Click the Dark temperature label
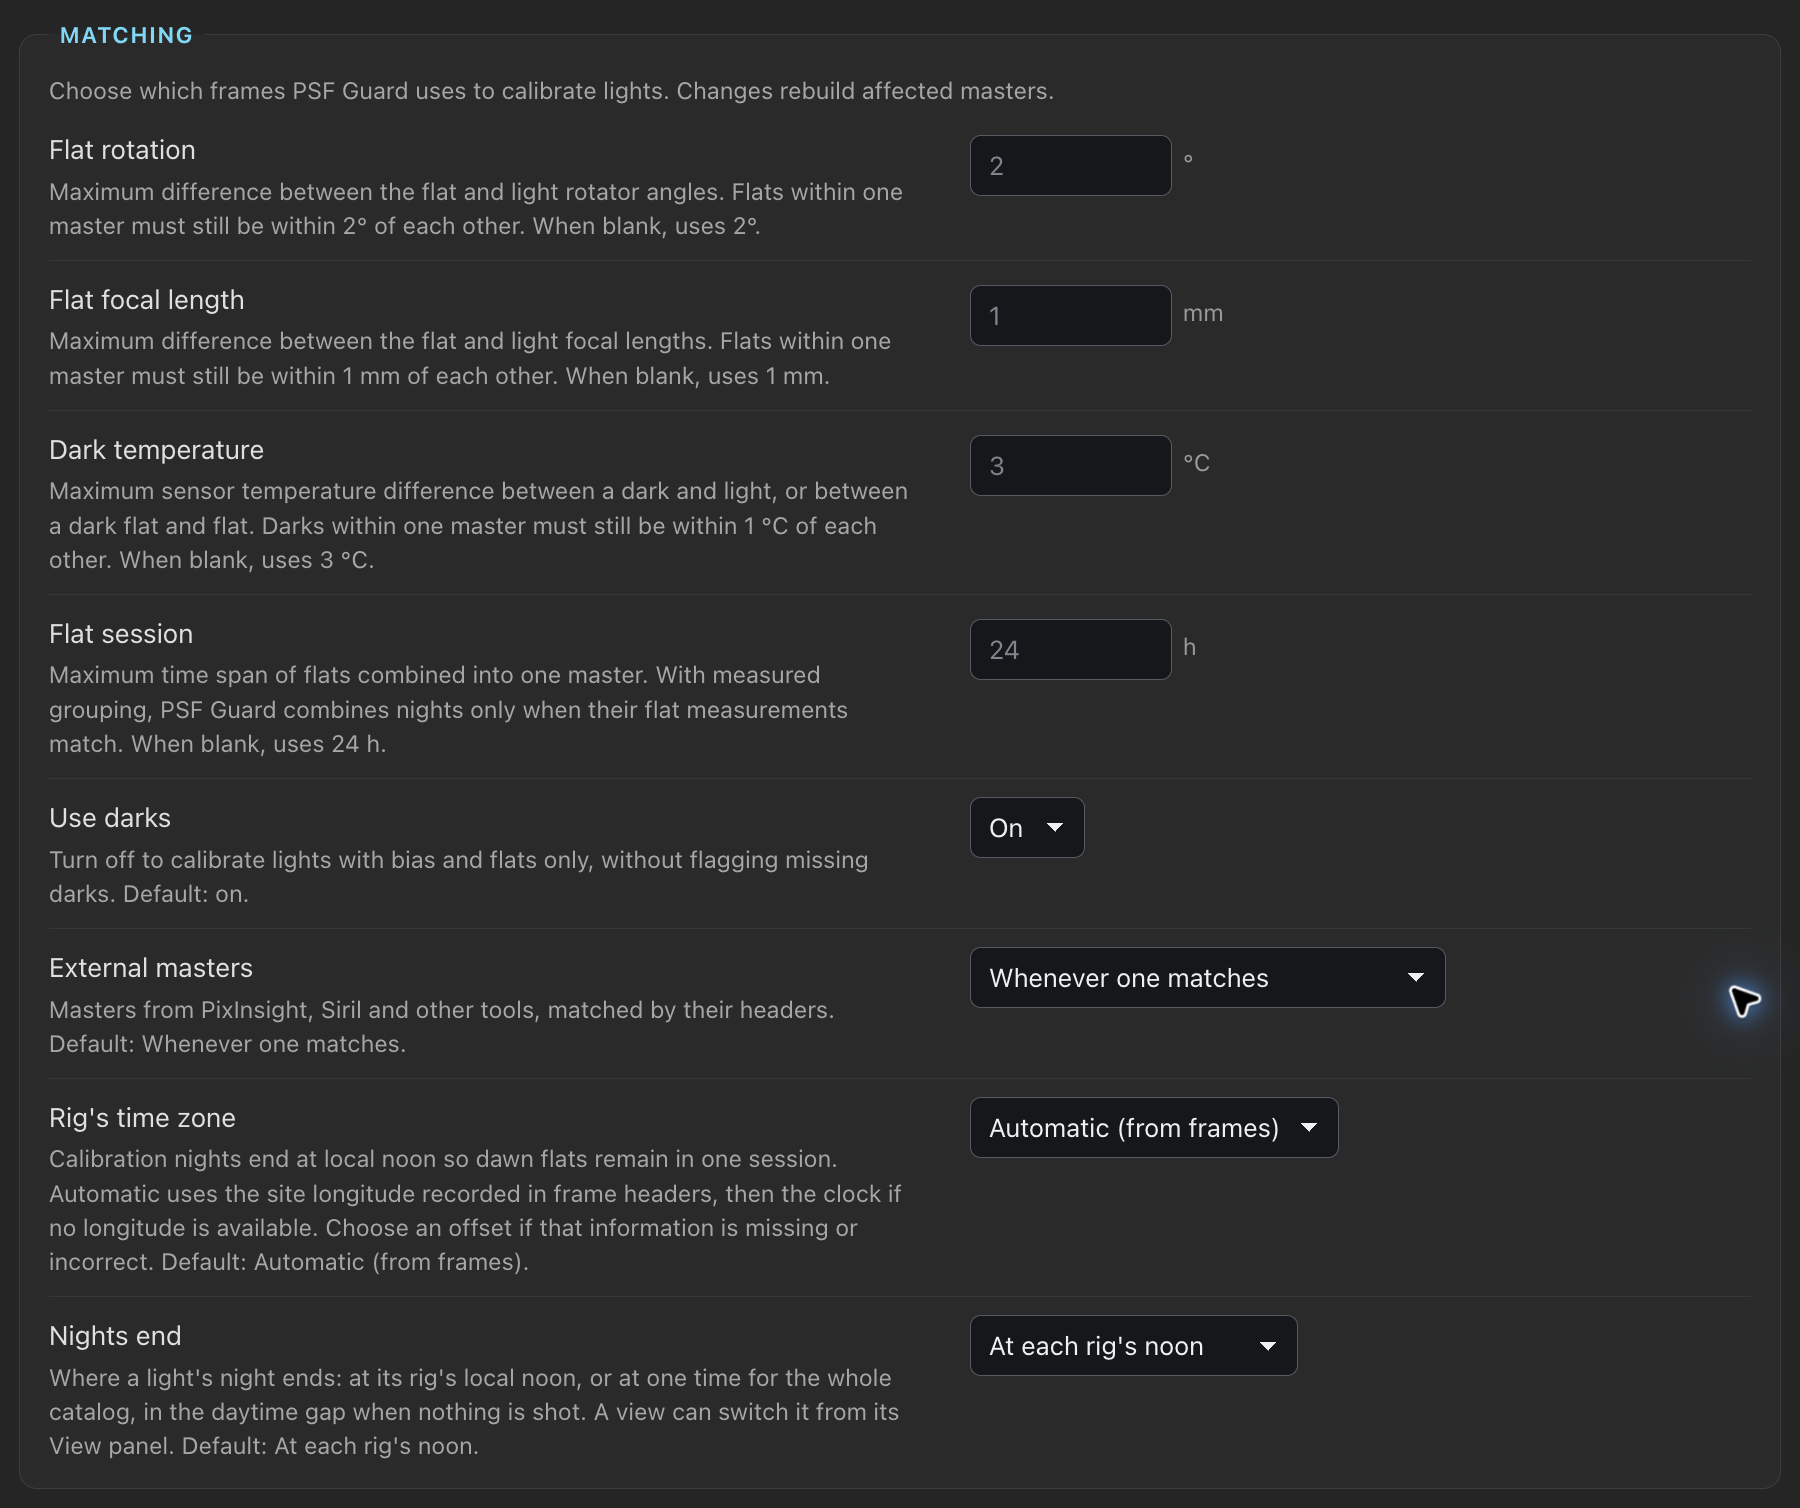The image size is (1800, 1508). coord(156,450)
